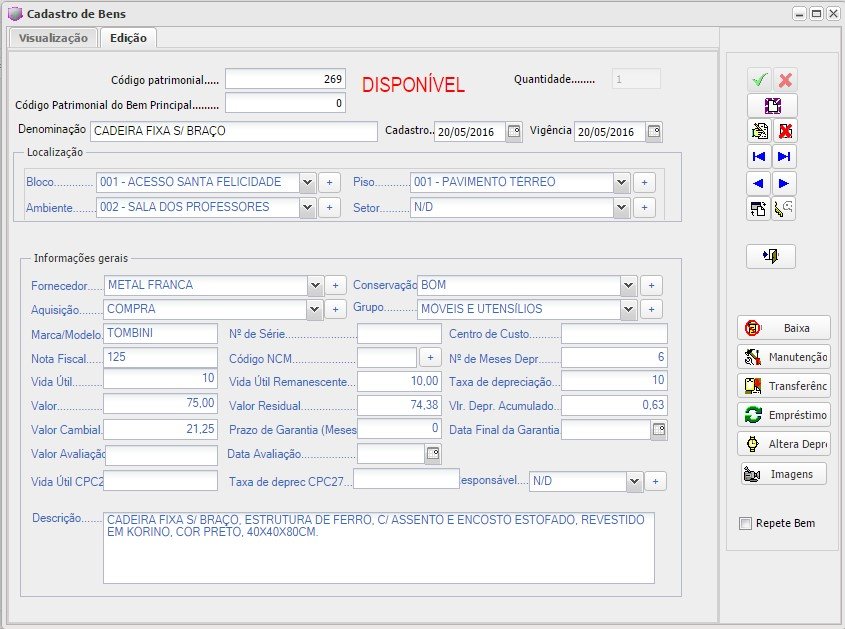This screenshot has width=845, height=629.
Task: Expand the Fornecedor dropdown
Action: click(315, 285)
